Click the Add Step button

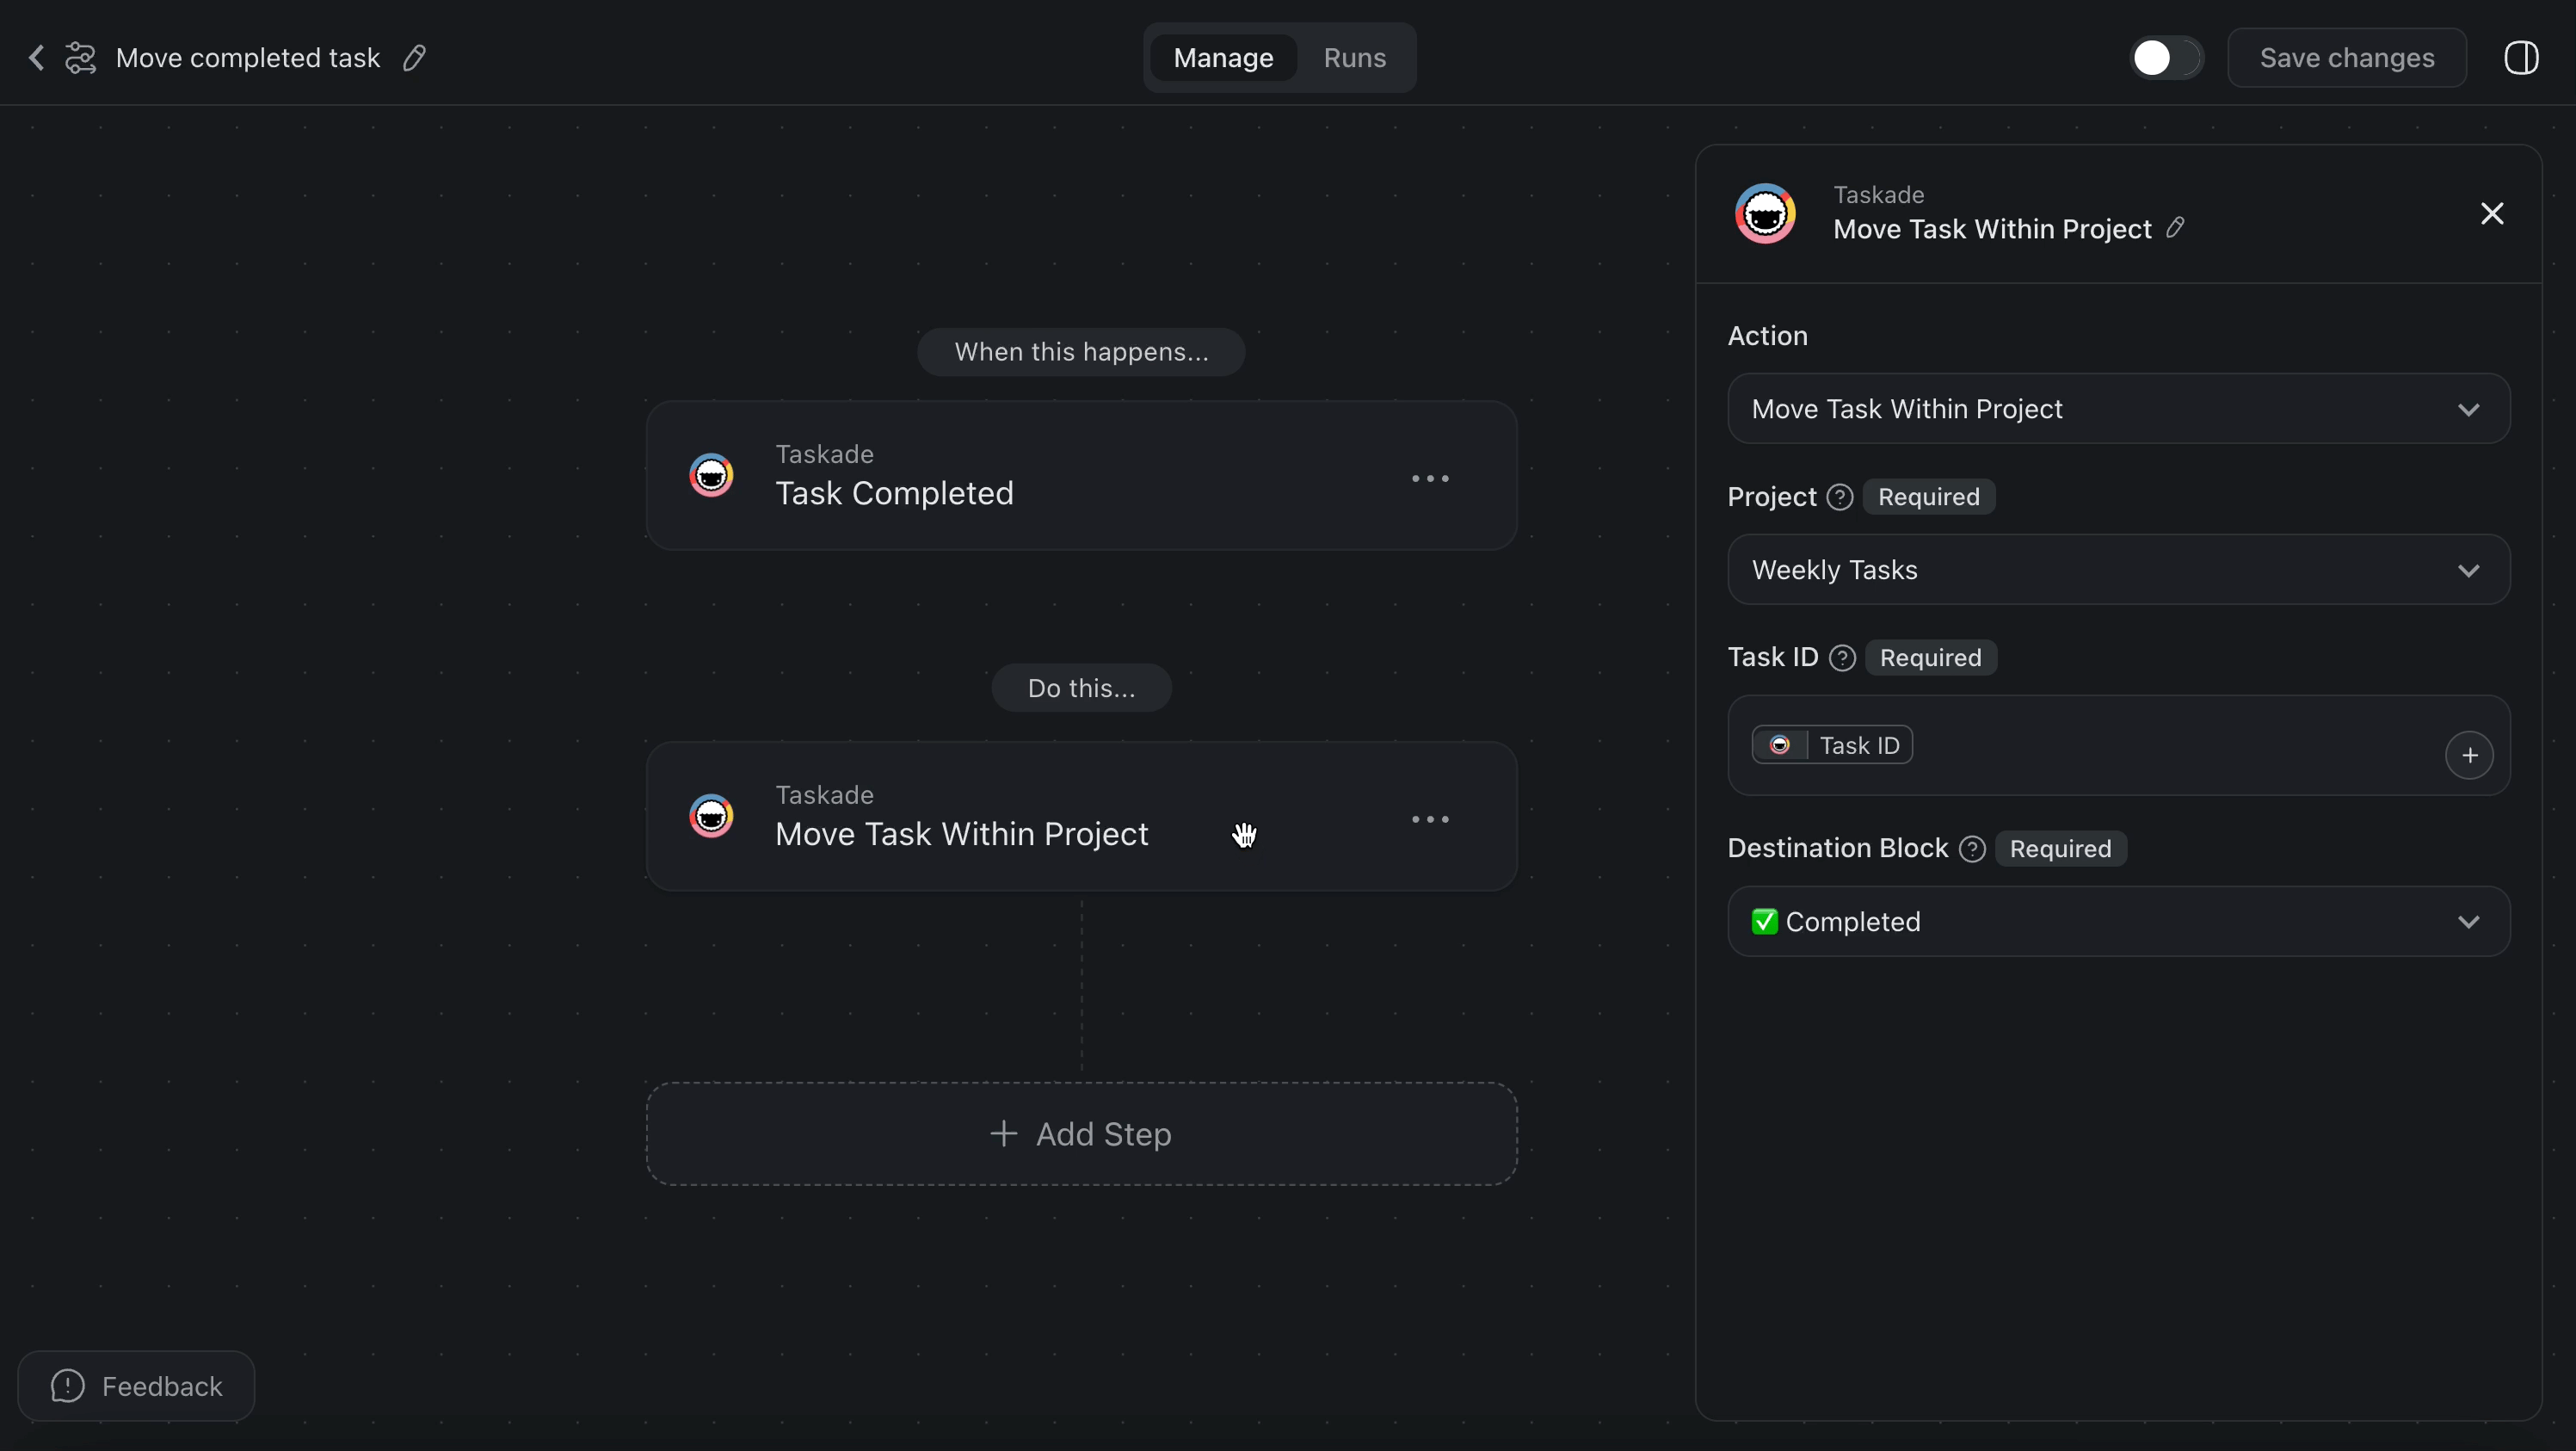point(1081,1134)
